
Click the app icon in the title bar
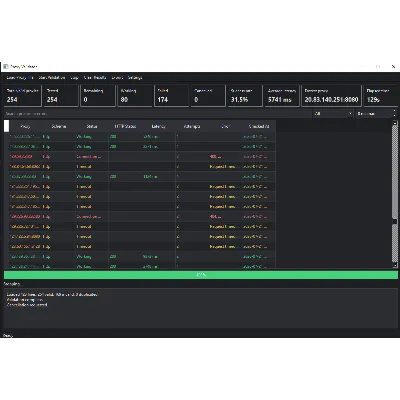coord(6,67)
